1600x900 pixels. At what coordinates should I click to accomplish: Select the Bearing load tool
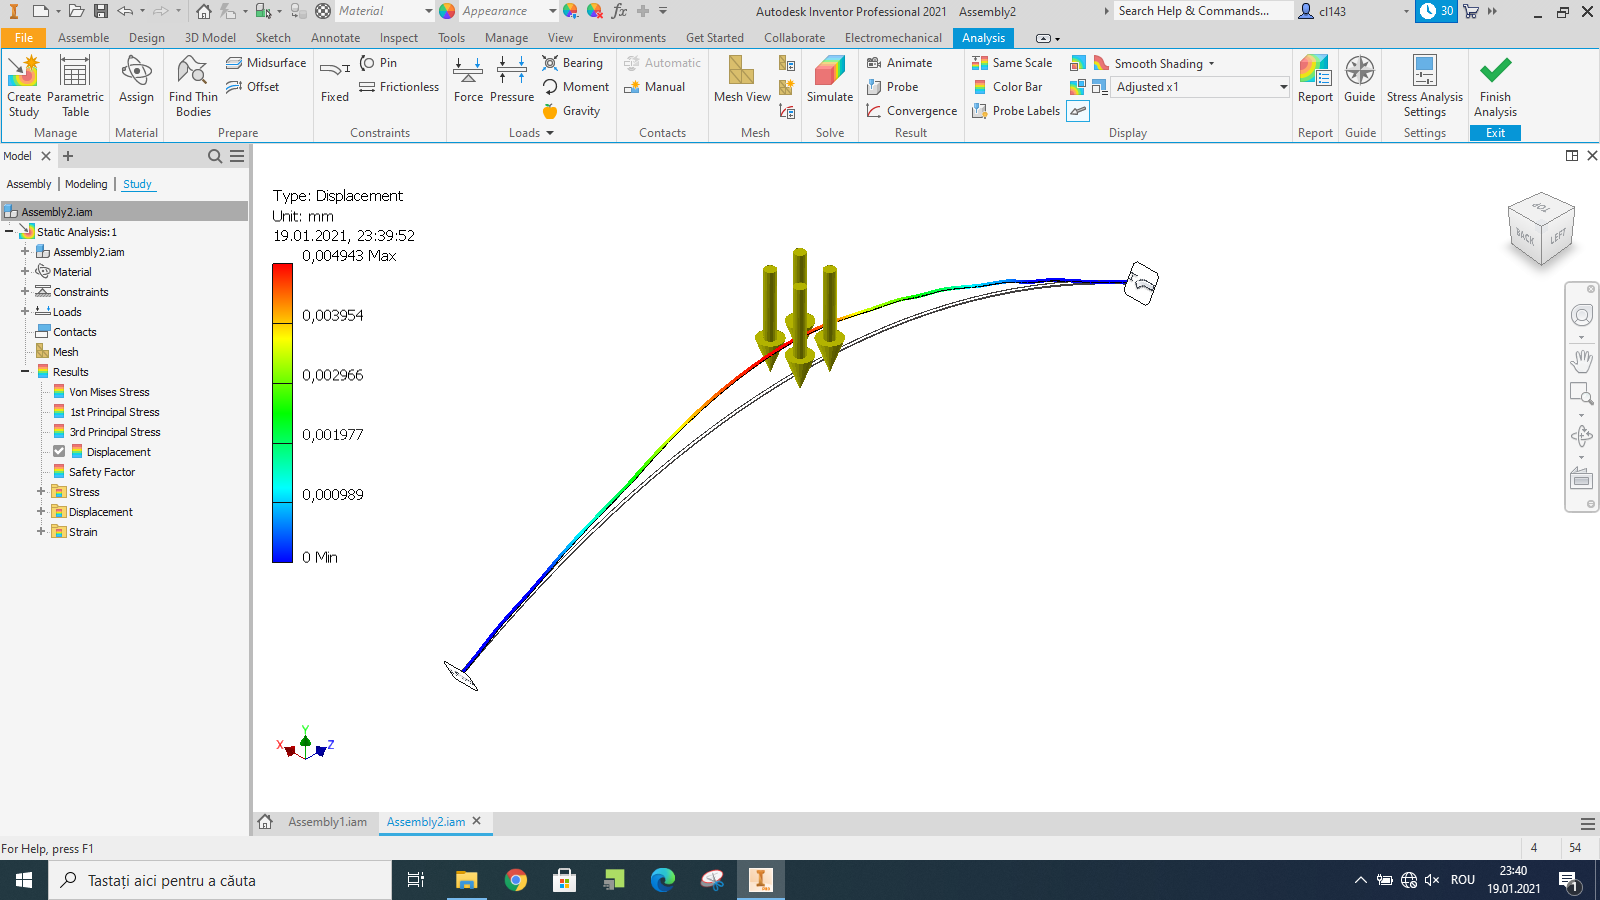click(573, 62)
